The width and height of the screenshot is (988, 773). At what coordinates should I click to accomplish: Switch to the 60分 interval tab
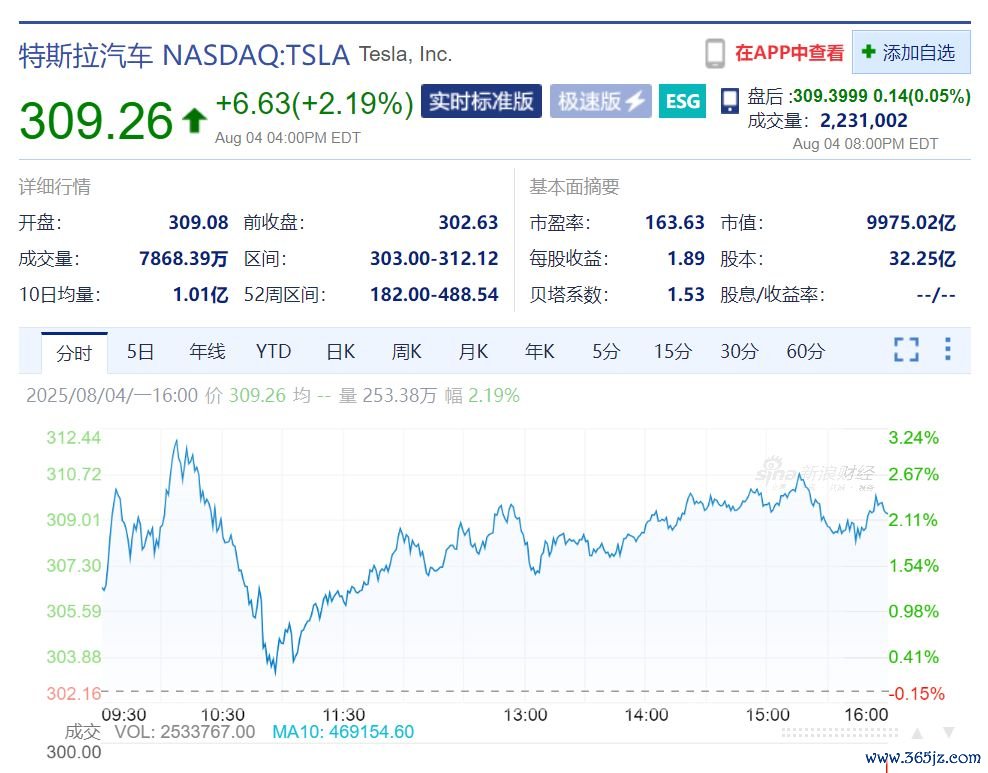pos(805,351)
